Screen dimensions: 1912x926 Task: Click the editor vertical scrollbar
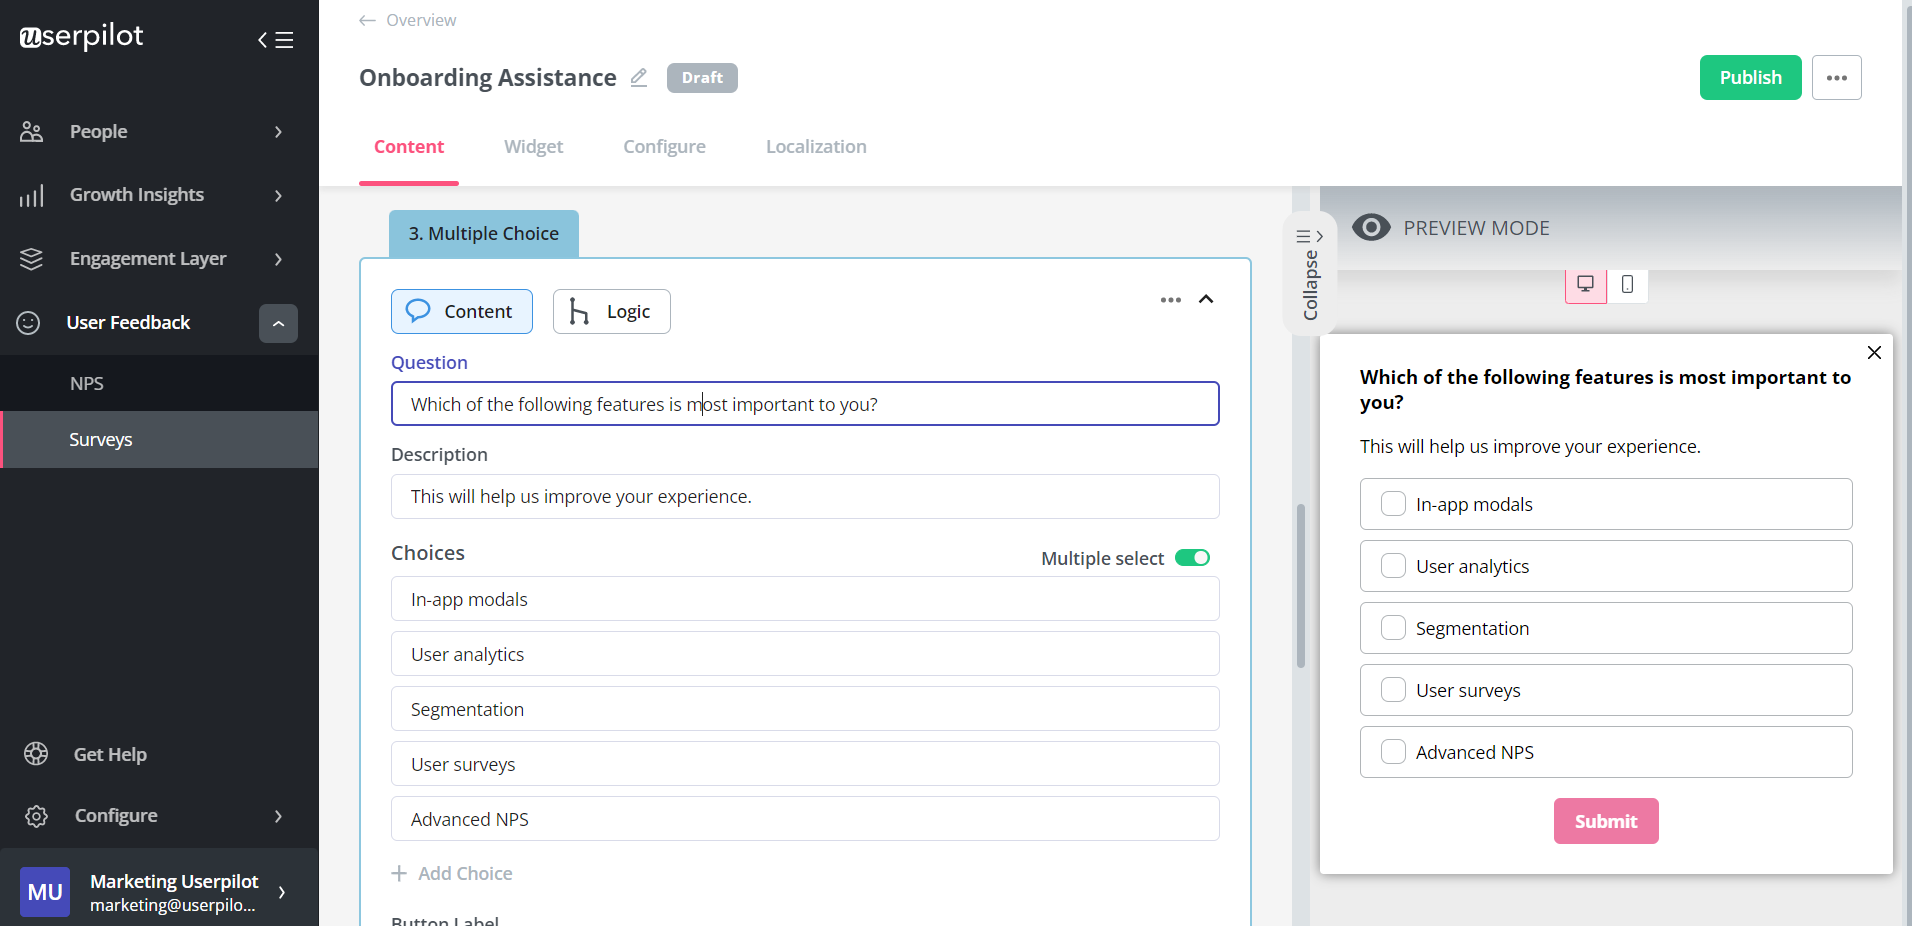pyautogui.click(x=1301, y=586)
